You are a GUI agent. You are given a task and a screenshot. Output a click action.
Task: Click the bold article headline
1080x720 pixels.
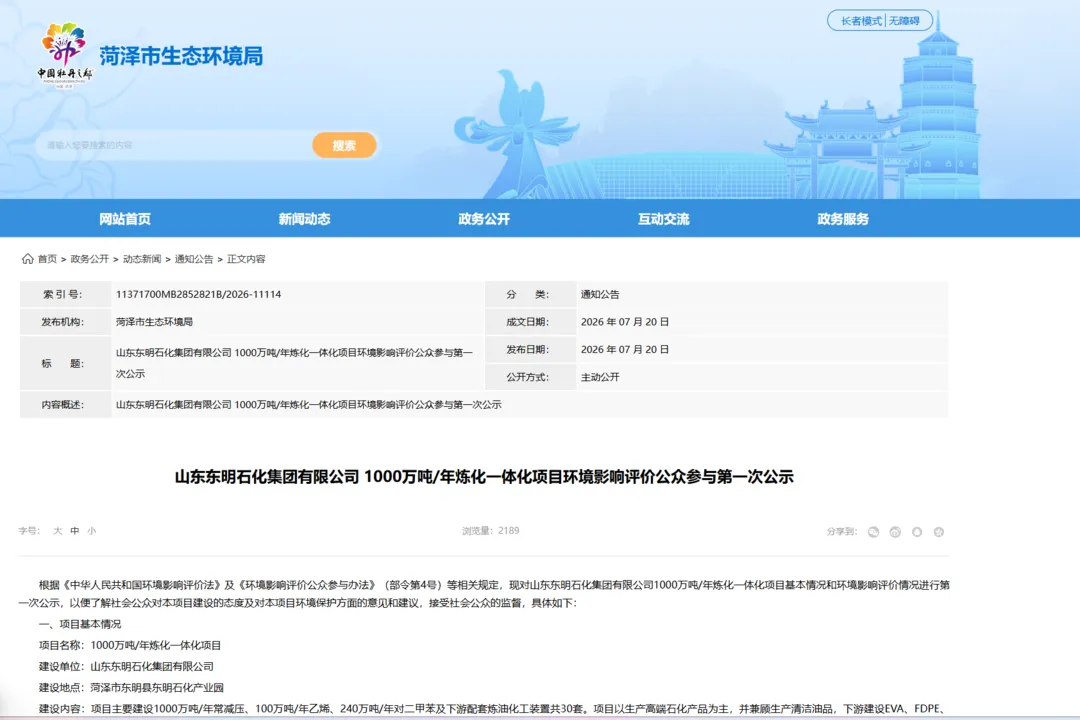pyautogui.click(x=484, y=477)
